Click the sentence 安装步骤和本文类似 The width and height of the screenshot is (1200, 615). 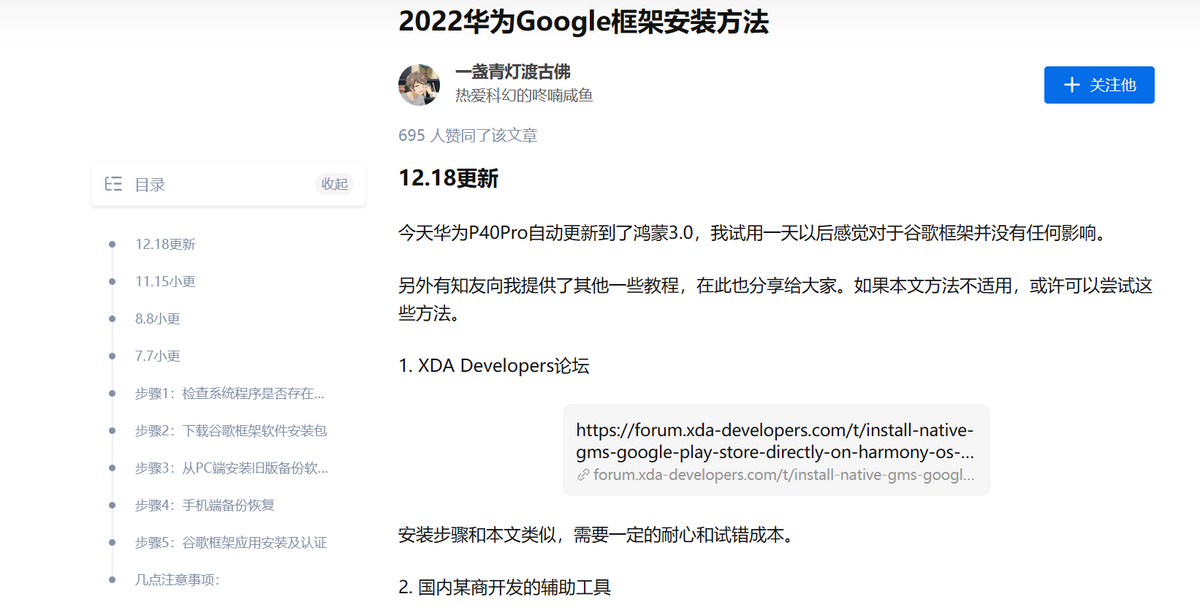596,535
